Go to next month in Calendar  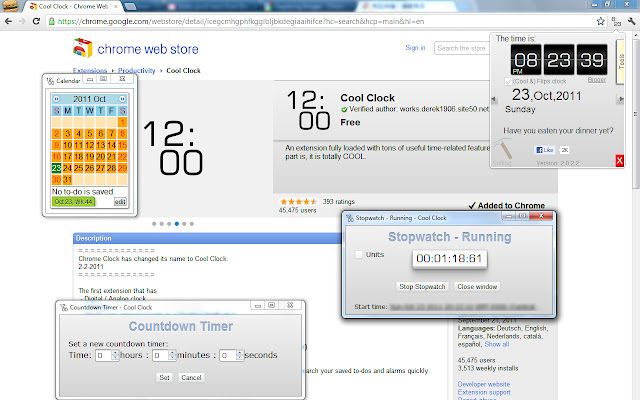pos(122,99)
